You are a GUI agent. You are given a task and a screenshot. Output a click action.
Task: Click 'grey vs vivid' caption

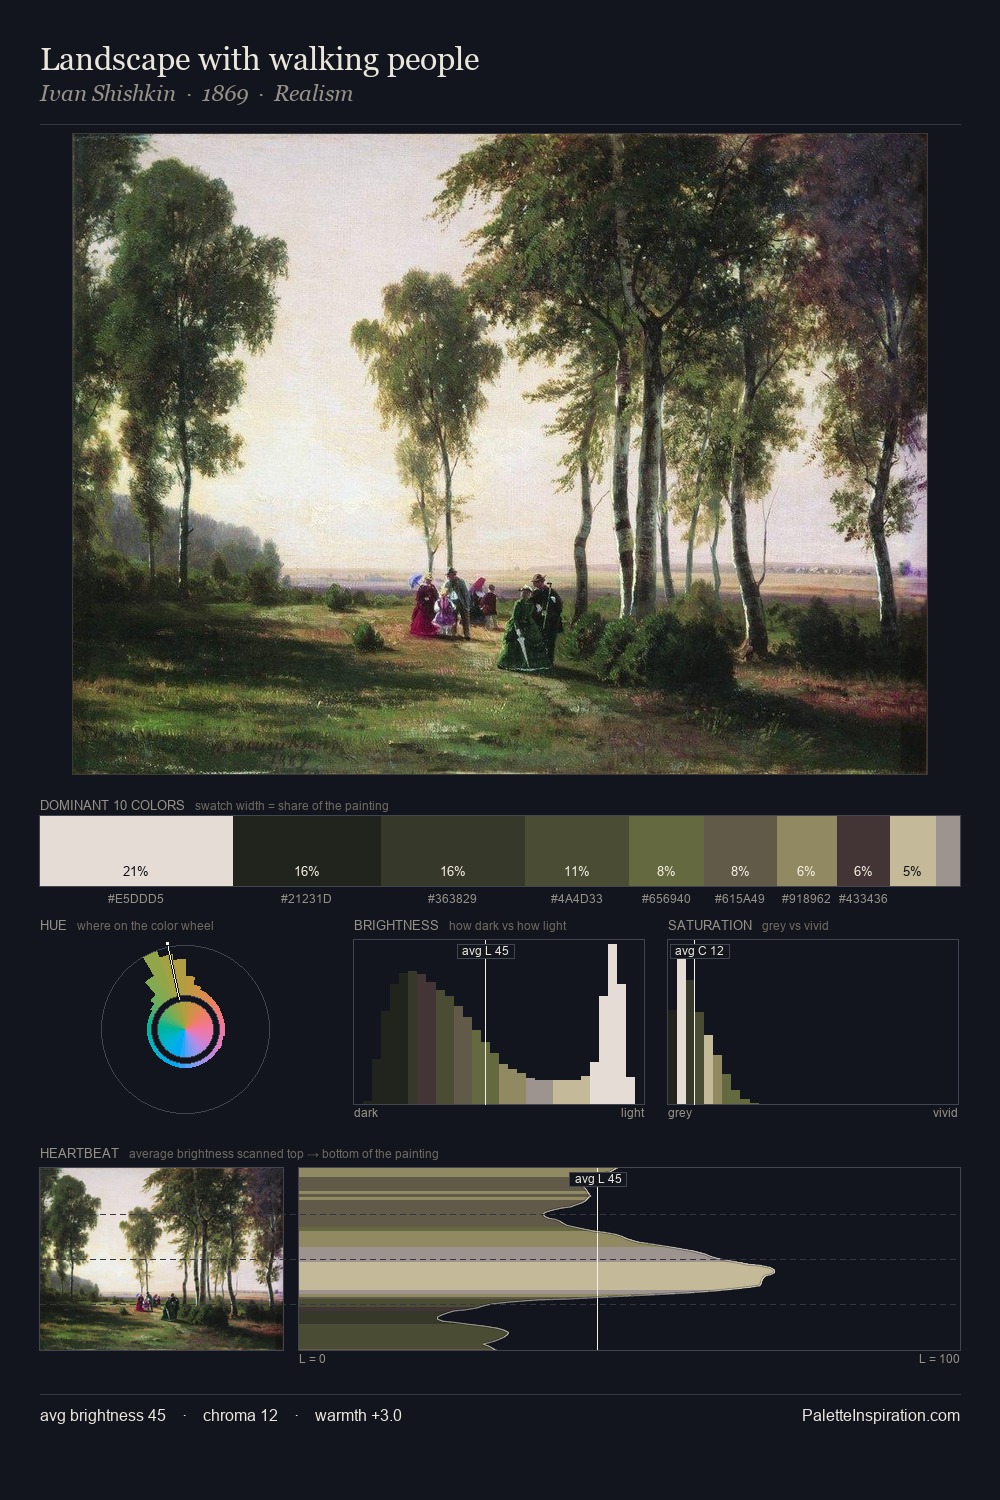click(795, 926)
